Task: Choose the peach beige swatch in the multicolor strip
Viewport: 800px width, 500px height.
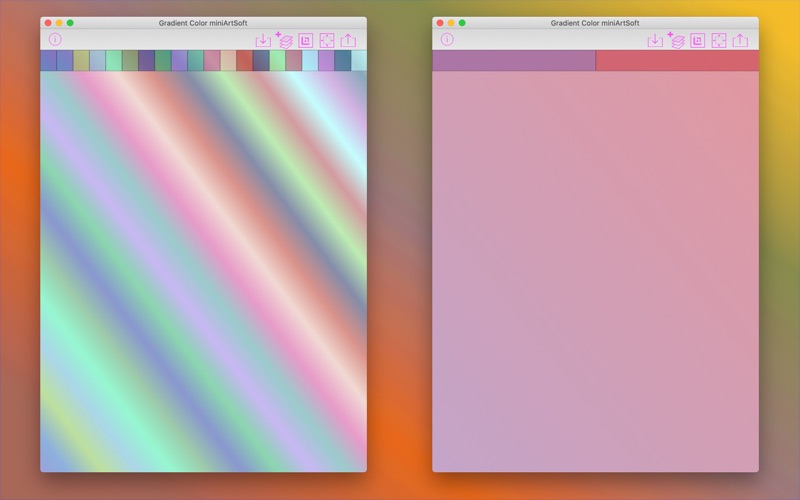Action: pos(228,61)
